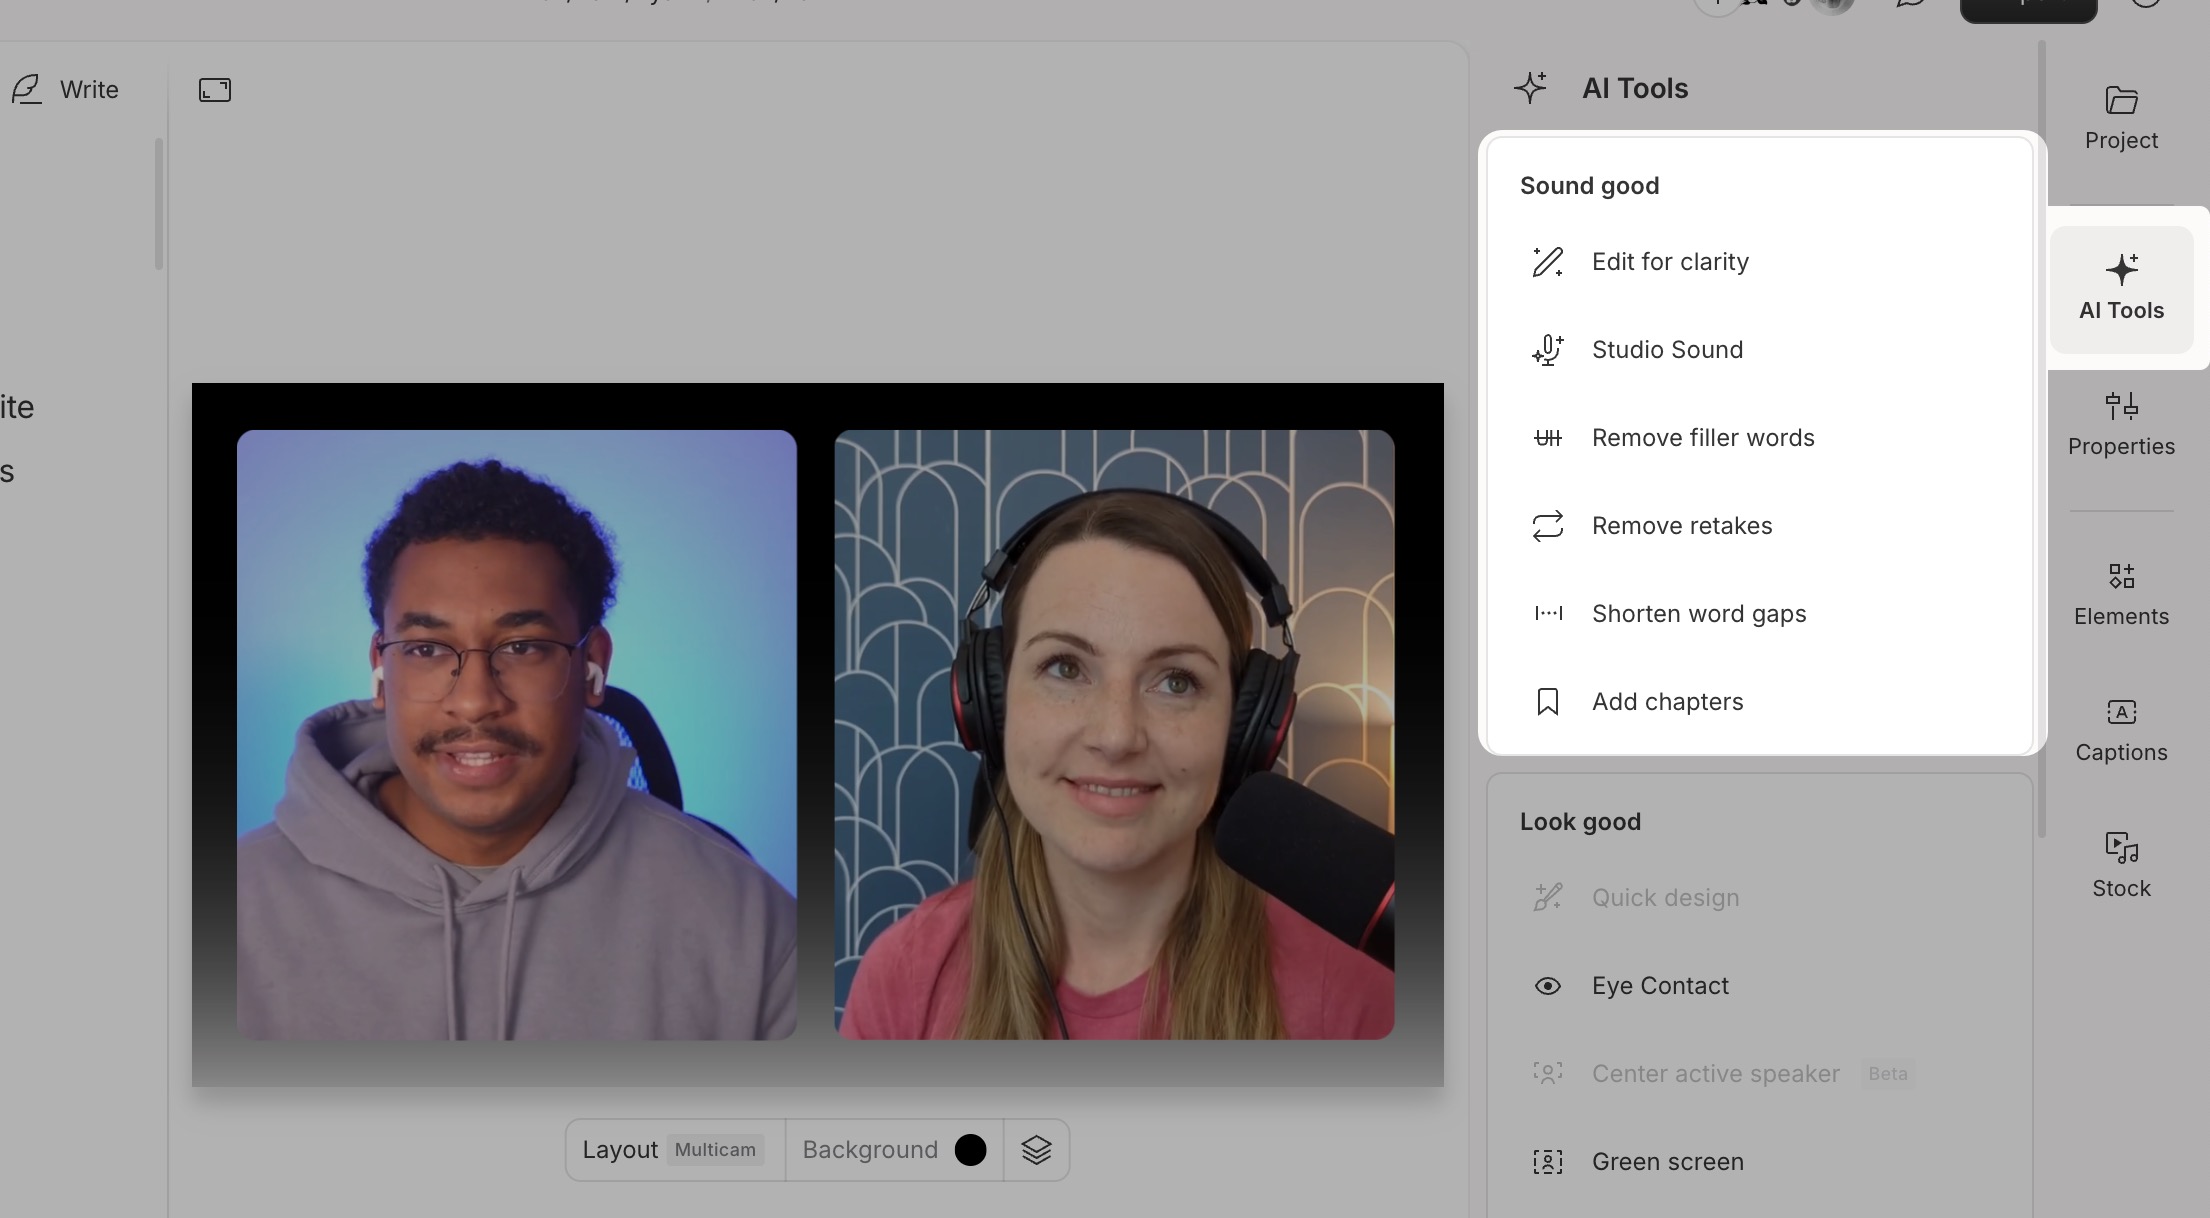Viewport: 2210px width, 1218px height.
Task: Browse the Stock media library
Action: pos(2120,865)
